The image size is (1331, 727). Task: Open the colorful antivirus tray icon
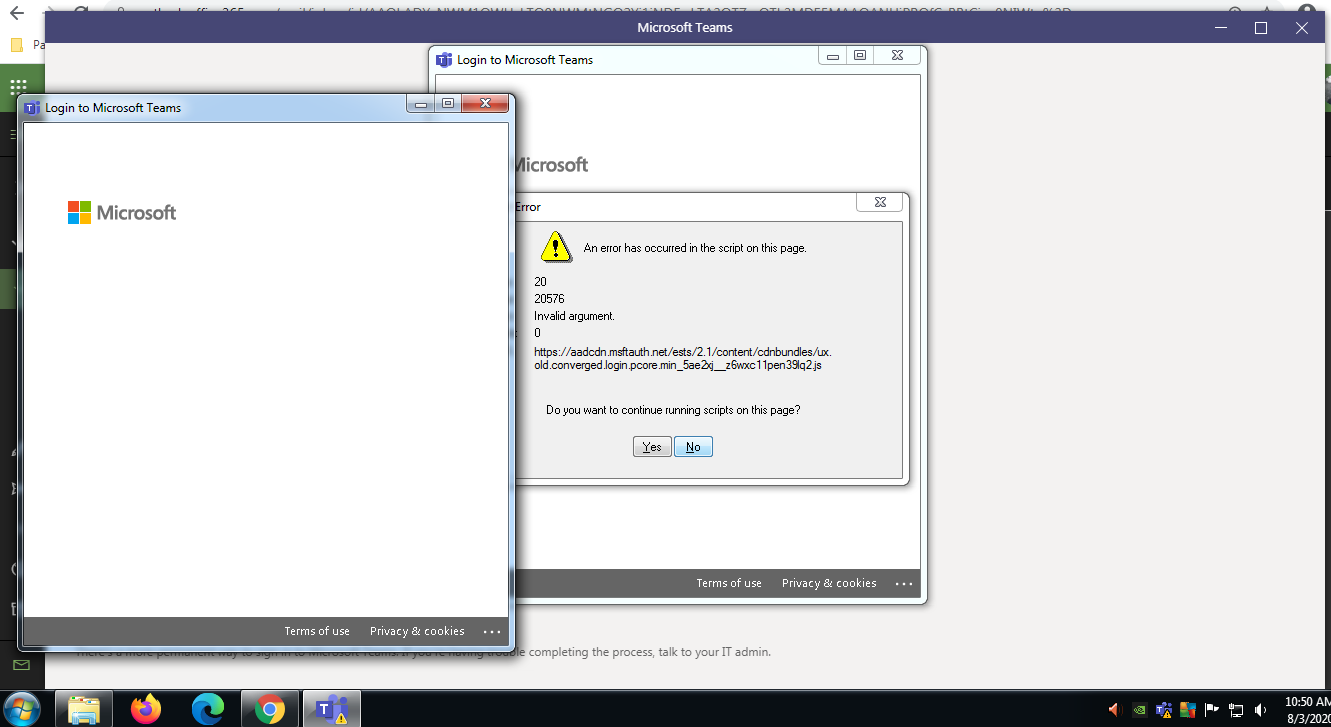1188,710
